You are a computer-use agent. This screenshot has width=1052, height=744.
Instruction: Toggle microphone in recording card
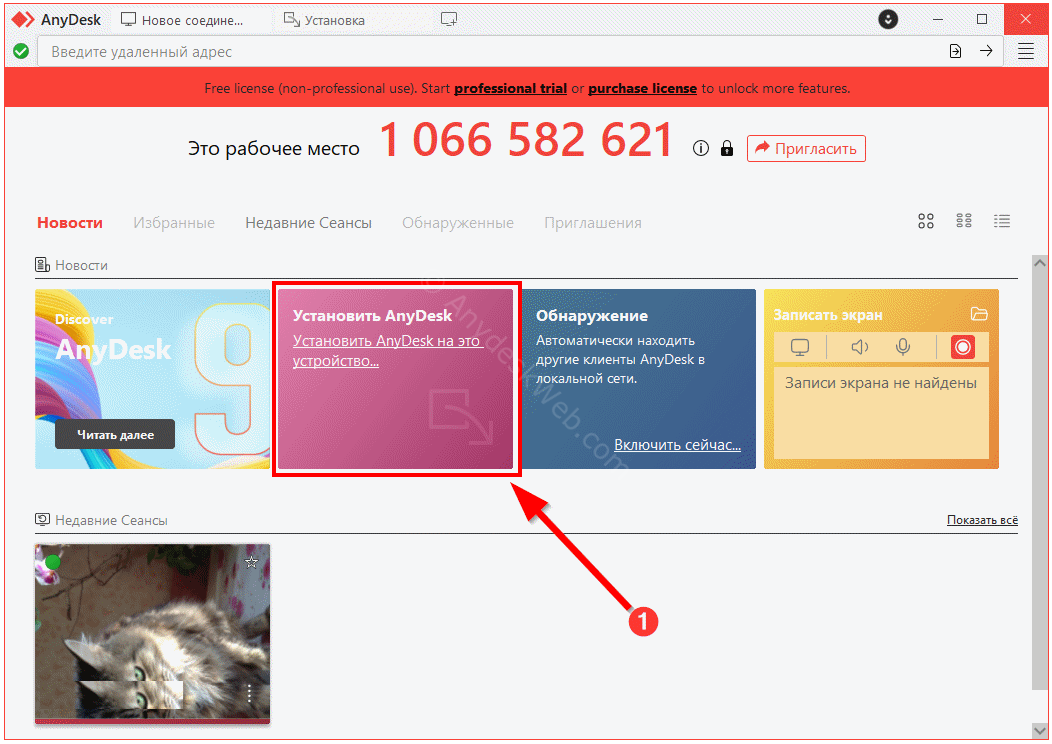coord(903,347)
